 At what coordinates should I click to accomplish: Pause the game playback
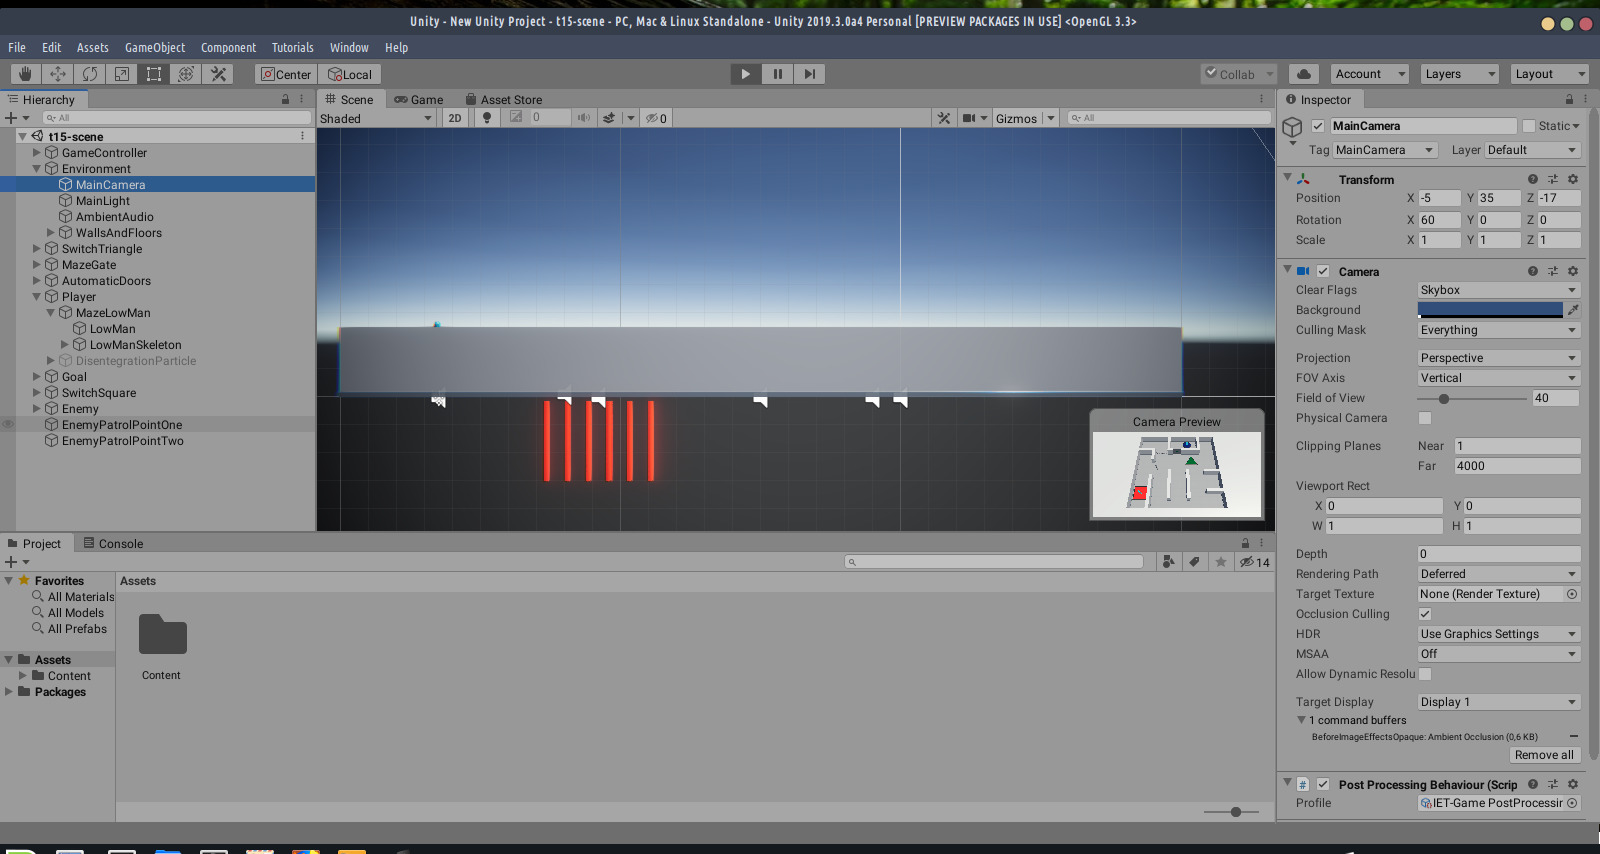[x=777, y=74]
